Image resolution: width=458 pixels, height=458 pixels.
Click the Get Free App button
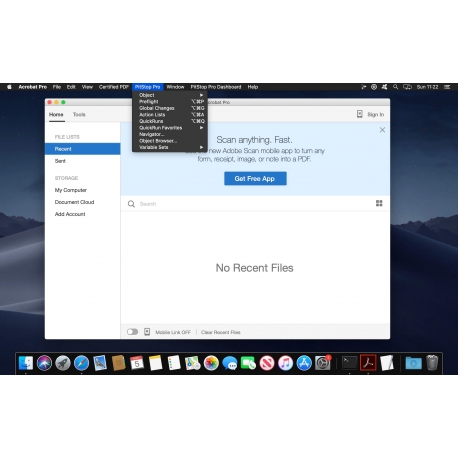(x=255, y=179)
